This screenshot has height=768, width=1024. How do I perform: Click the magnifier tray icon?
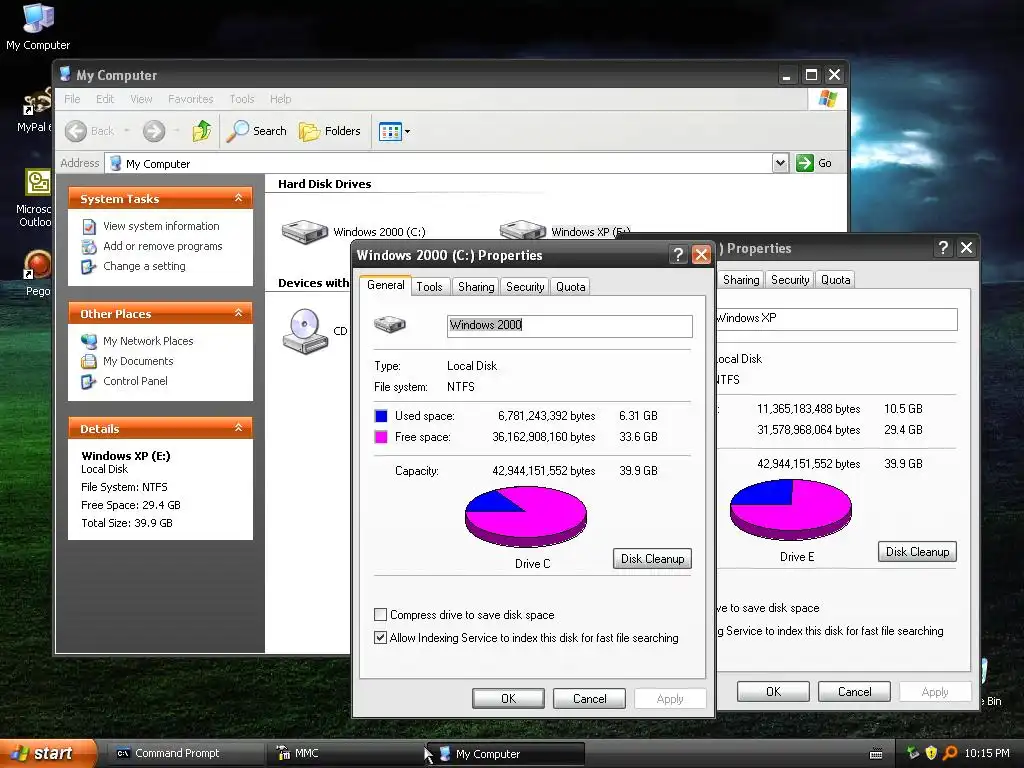tap(950, 753)
